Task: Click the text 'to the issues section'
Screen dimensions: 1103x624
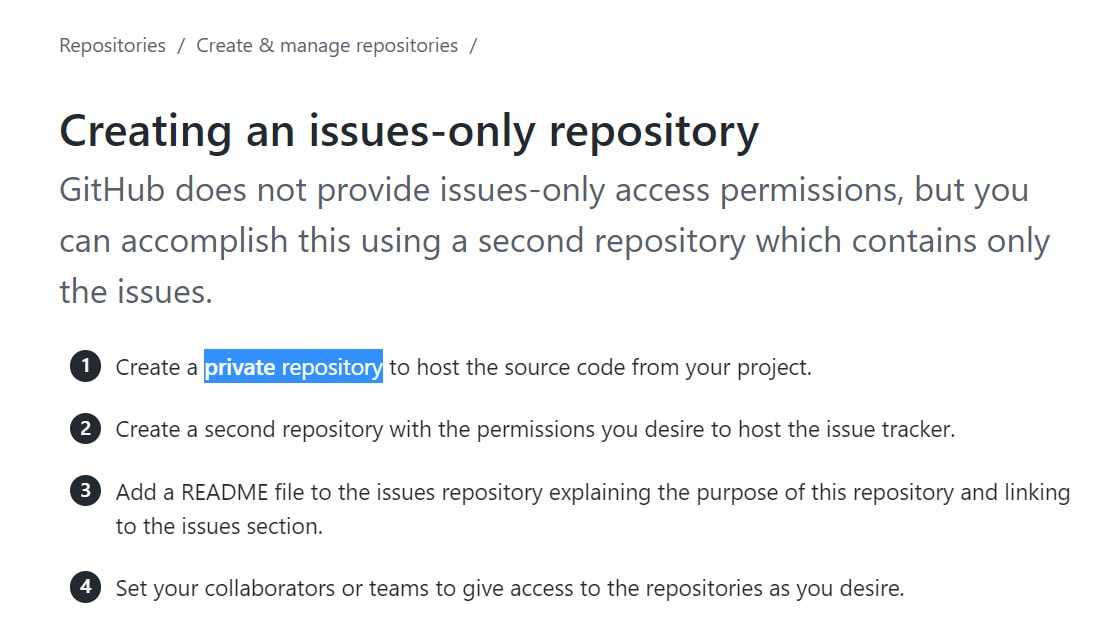Action: coord(219,526)
